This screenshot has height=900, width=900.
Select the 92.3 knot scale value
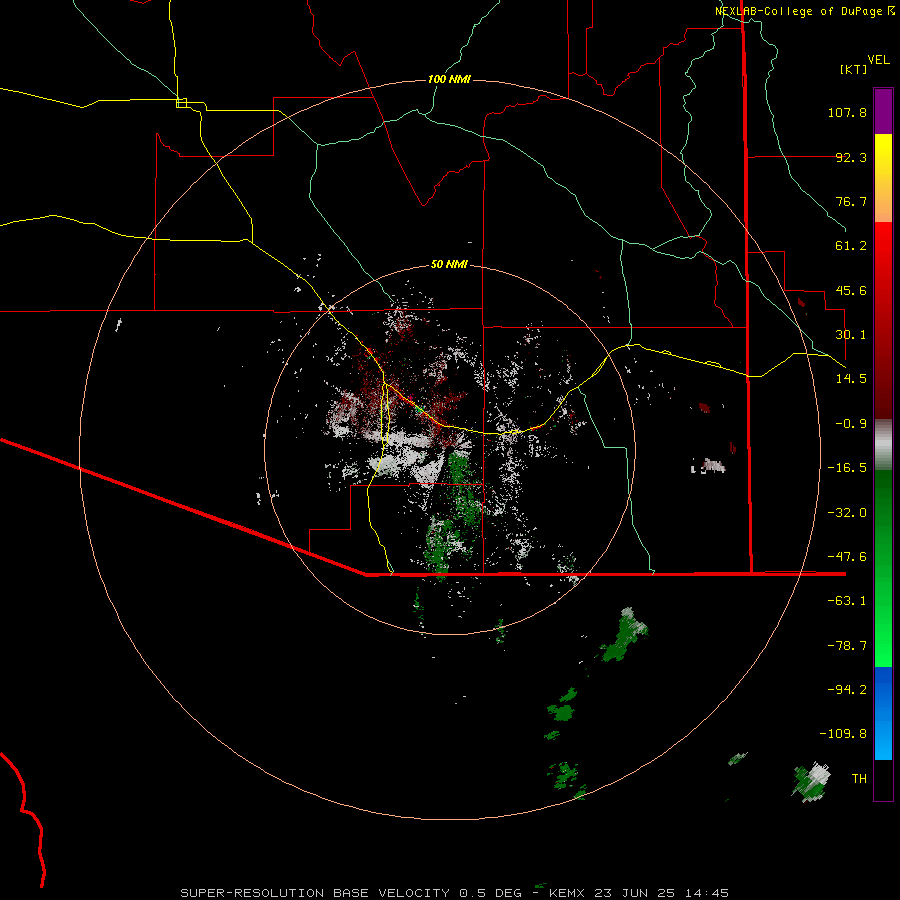tap(851, 157)
